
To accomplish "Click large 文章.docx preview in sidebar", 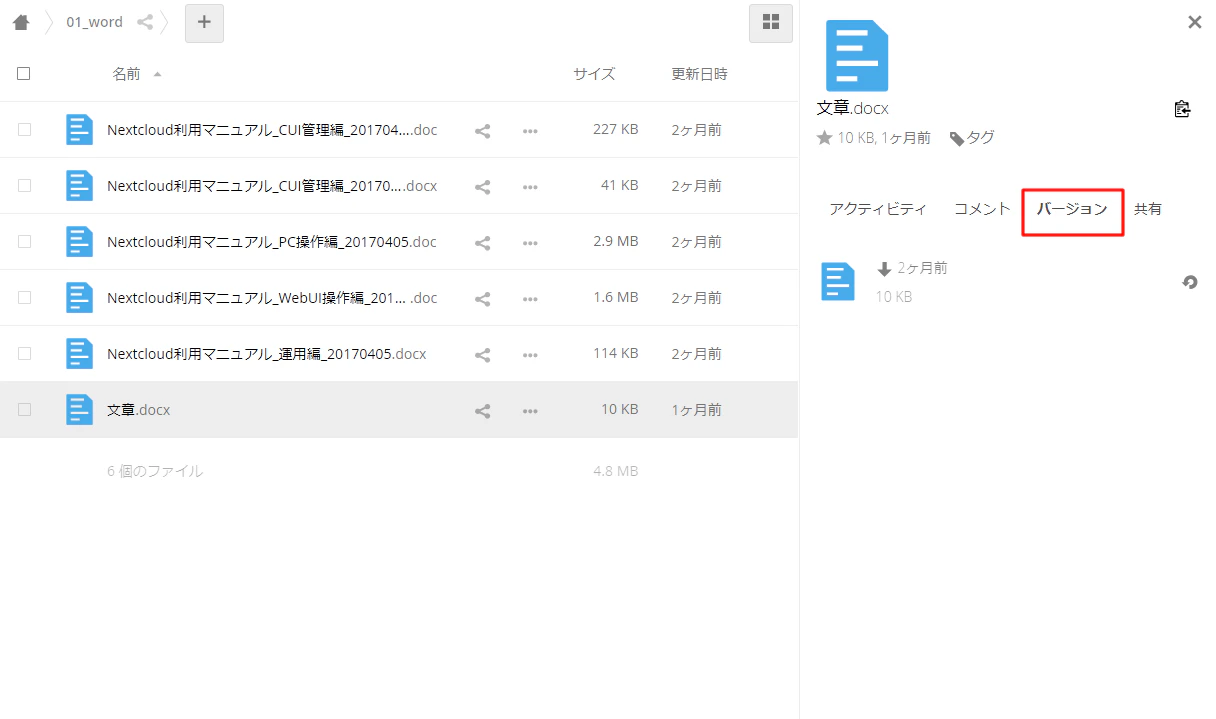I will click(857, 56).
